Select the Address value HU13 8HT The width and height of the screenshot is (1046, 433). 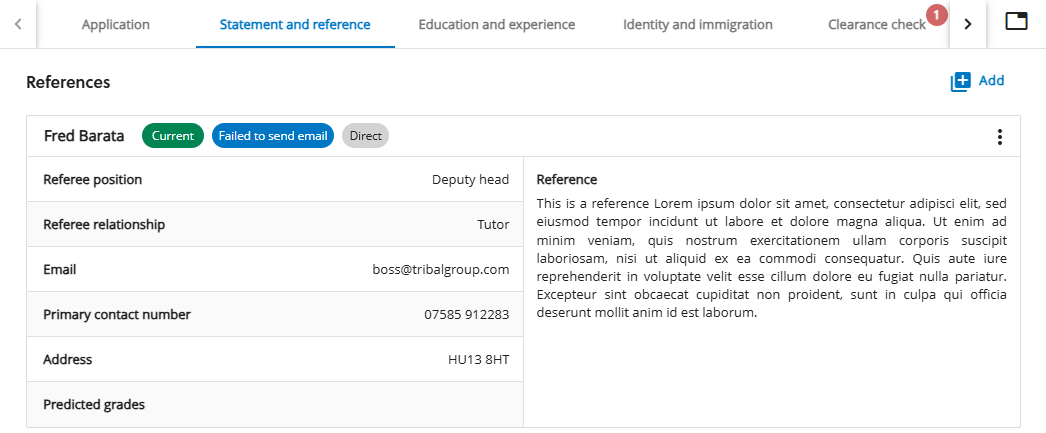tap(478, 359)
